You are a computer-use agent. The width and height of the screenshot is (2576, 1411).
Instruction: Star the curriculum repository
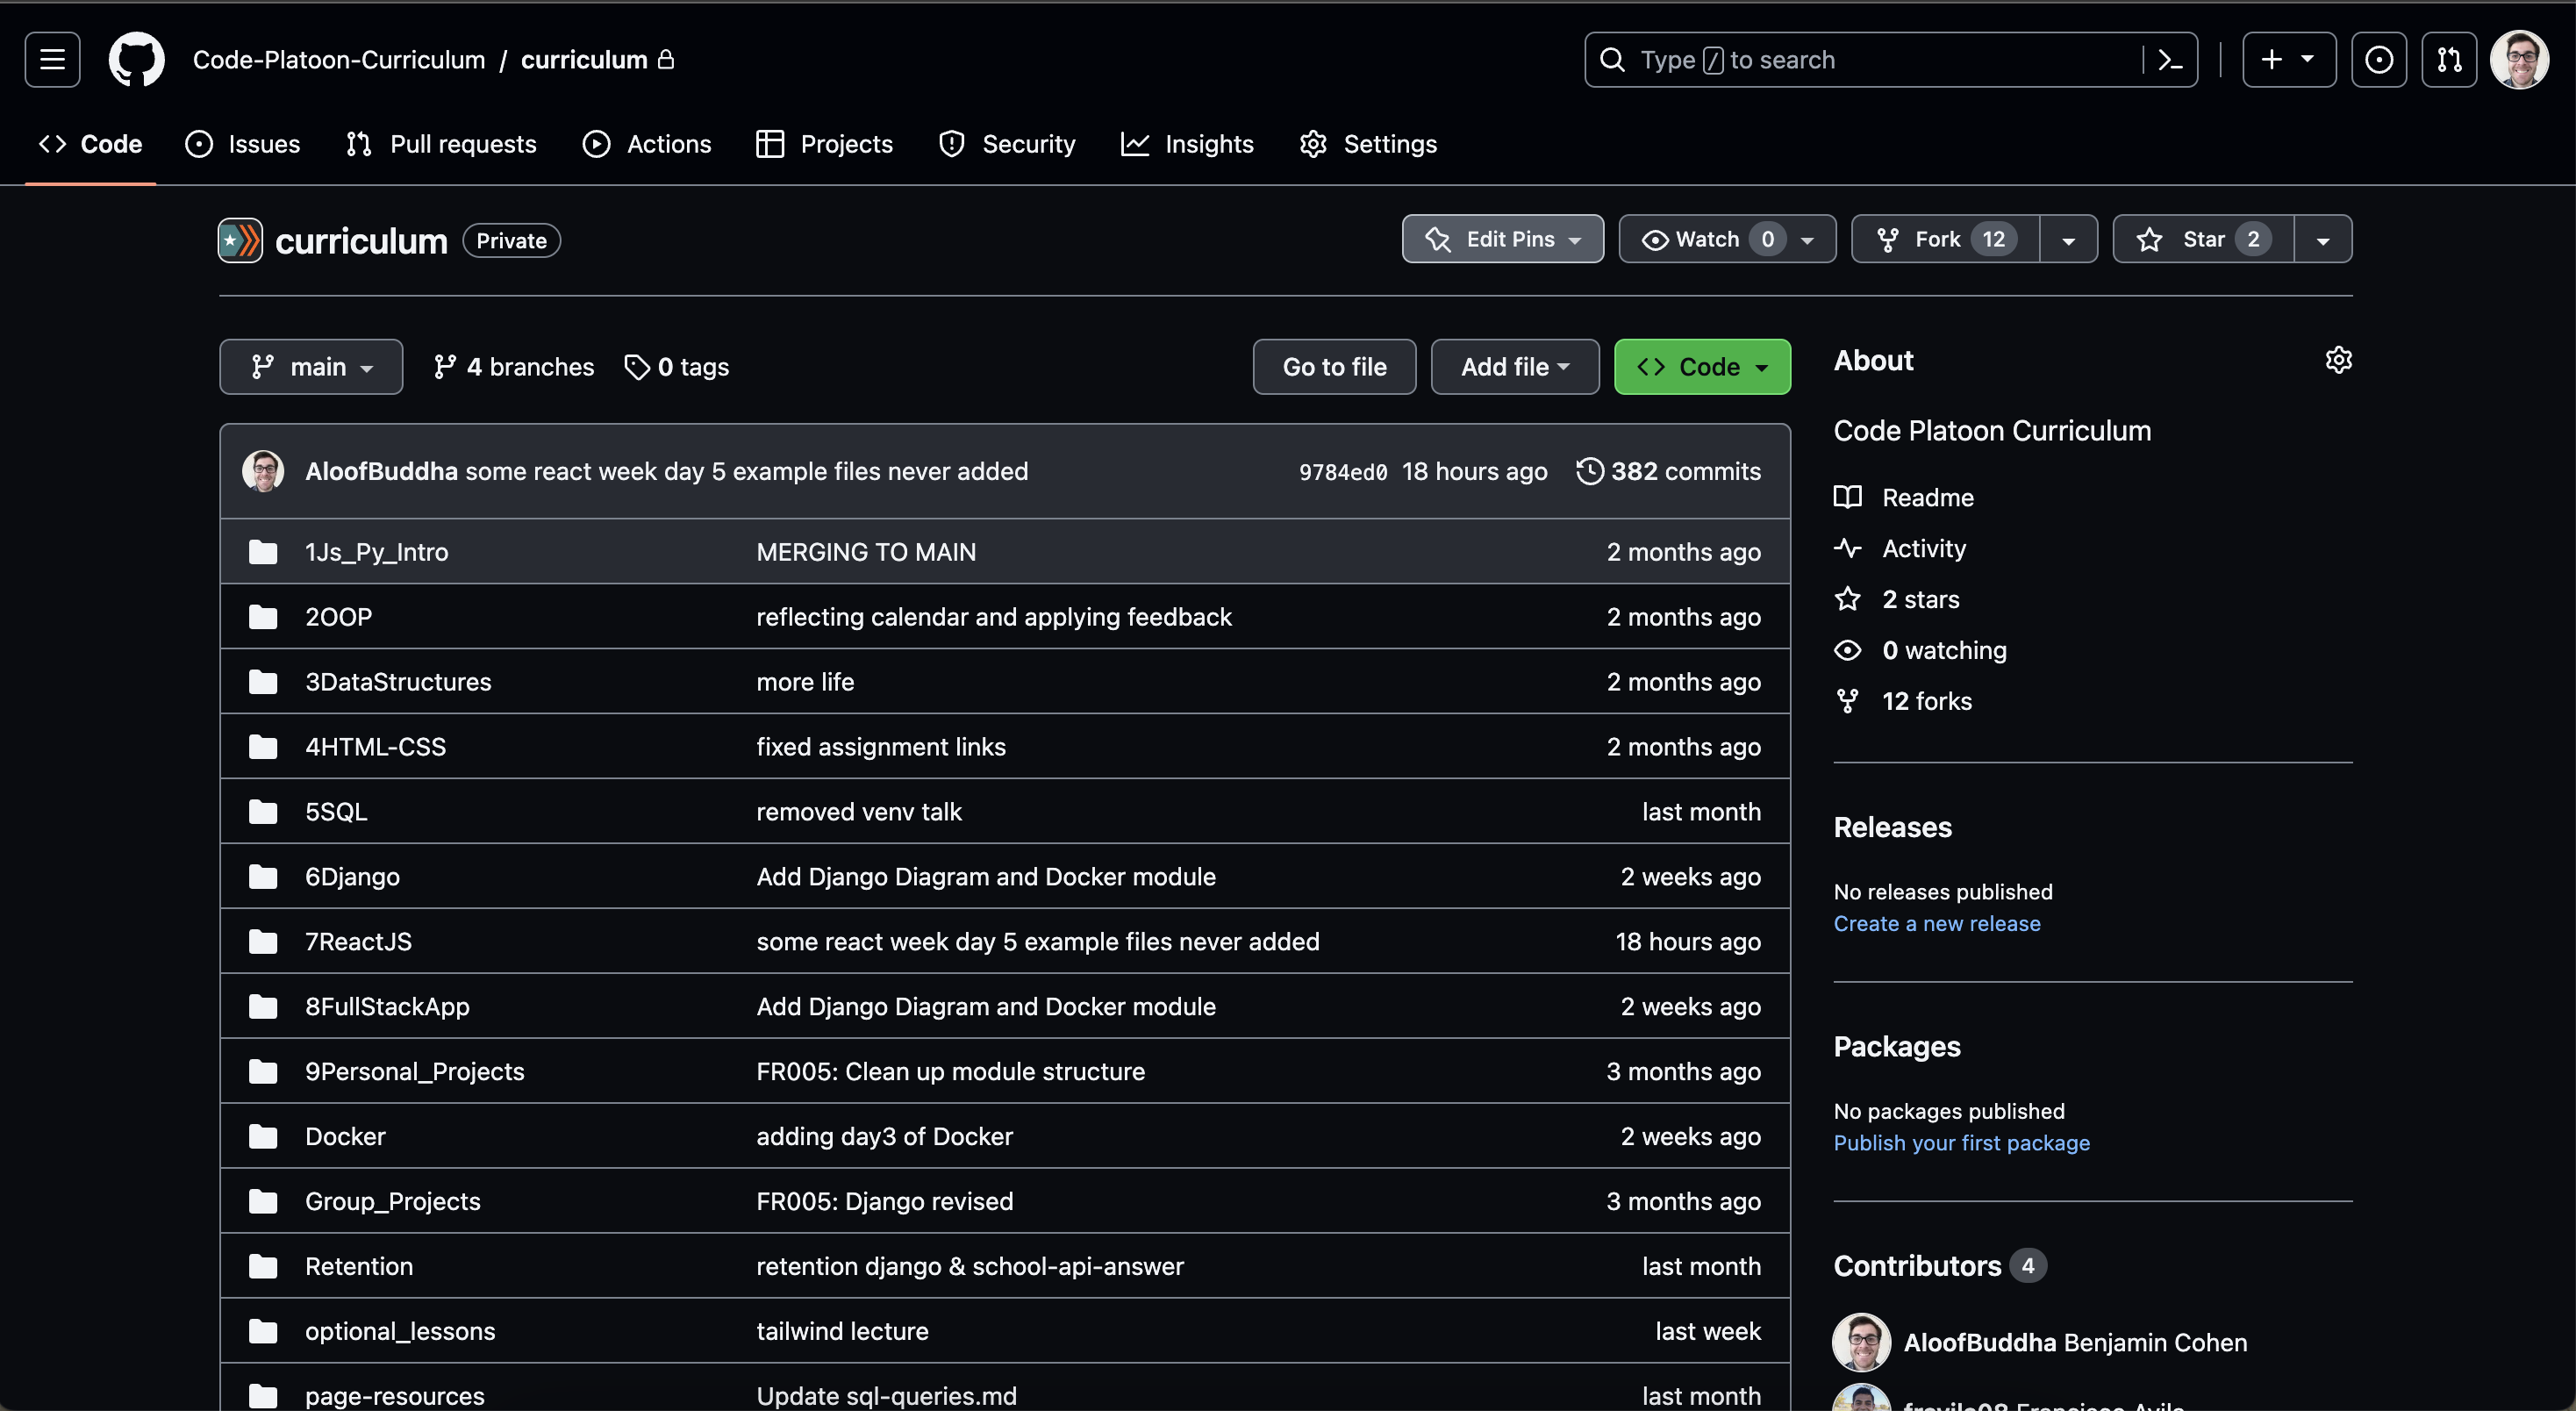(2200, 238)
